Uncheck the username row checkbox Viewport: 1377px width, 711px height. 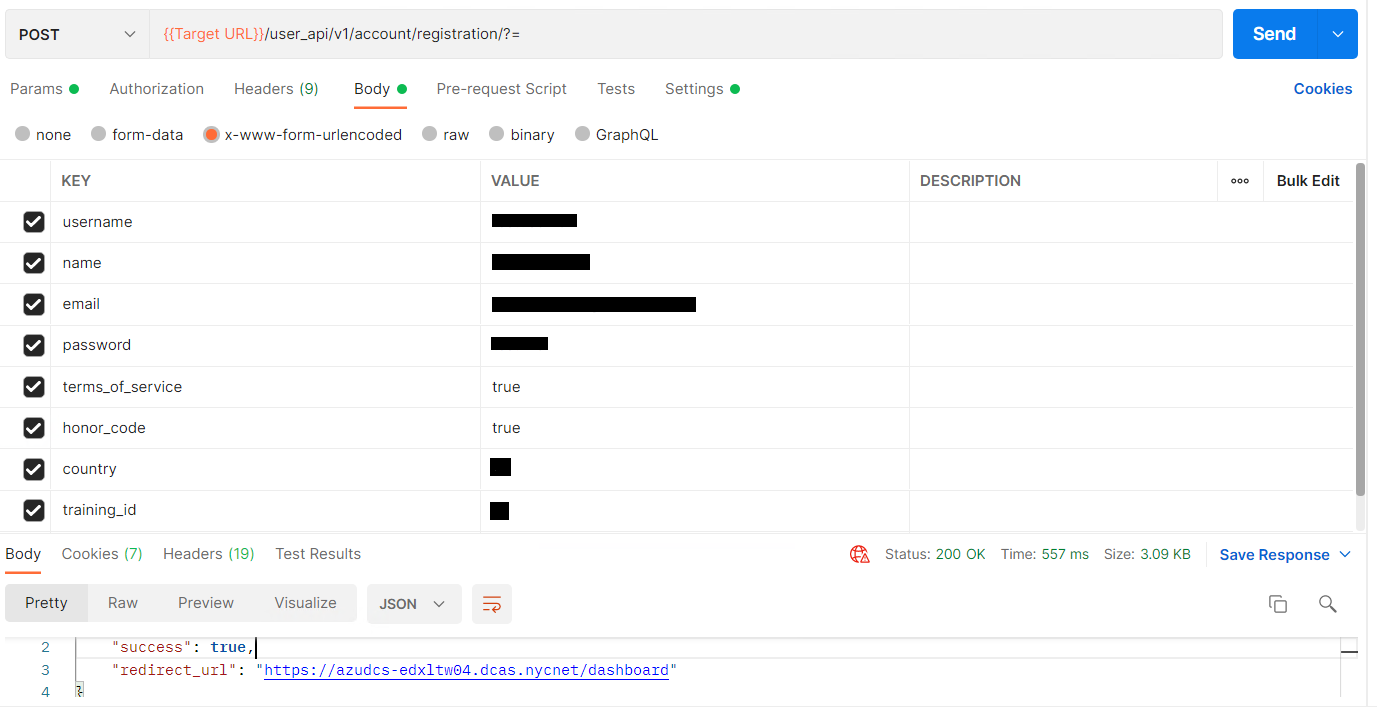(x=34, y=222)
